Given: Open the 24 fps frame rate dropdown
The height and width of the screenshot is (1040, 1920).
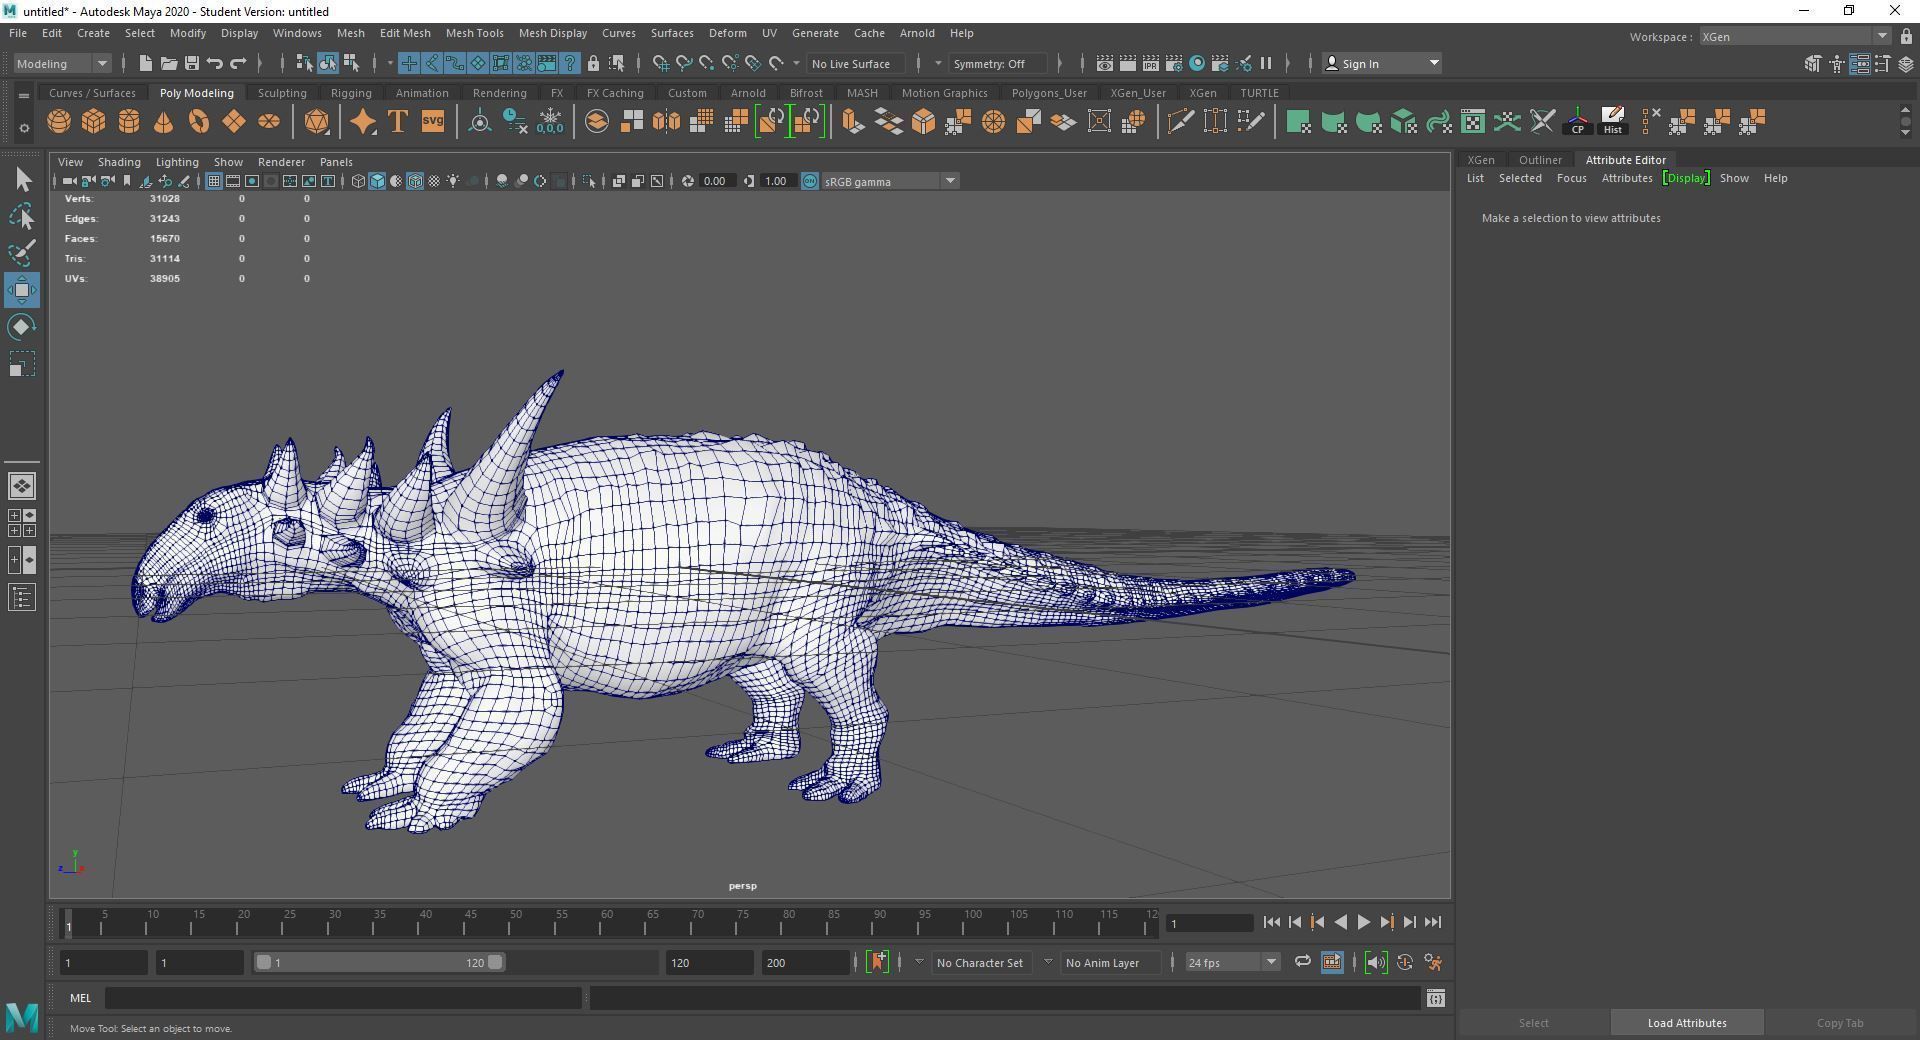Looking at the screenshot, I should [x=1232, y=962].
